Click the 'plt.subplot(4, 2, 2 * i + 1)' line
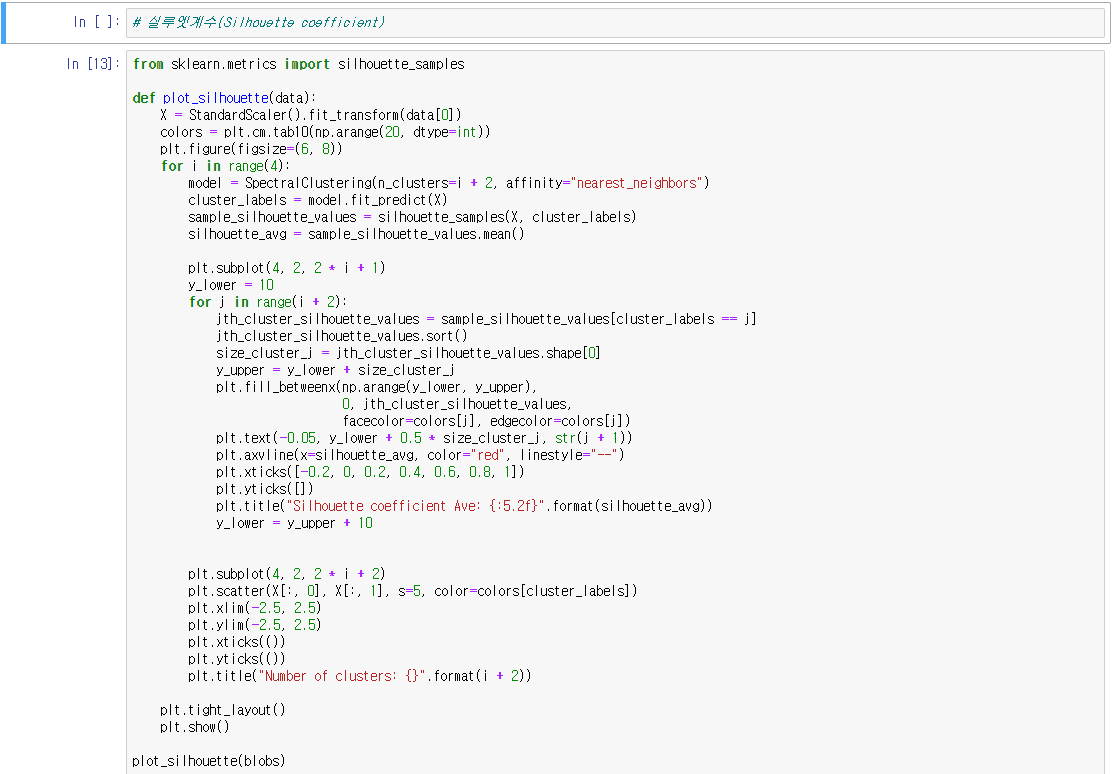Image resolution: width=1113 pixels, height=774 pixels. pos(287,268)
